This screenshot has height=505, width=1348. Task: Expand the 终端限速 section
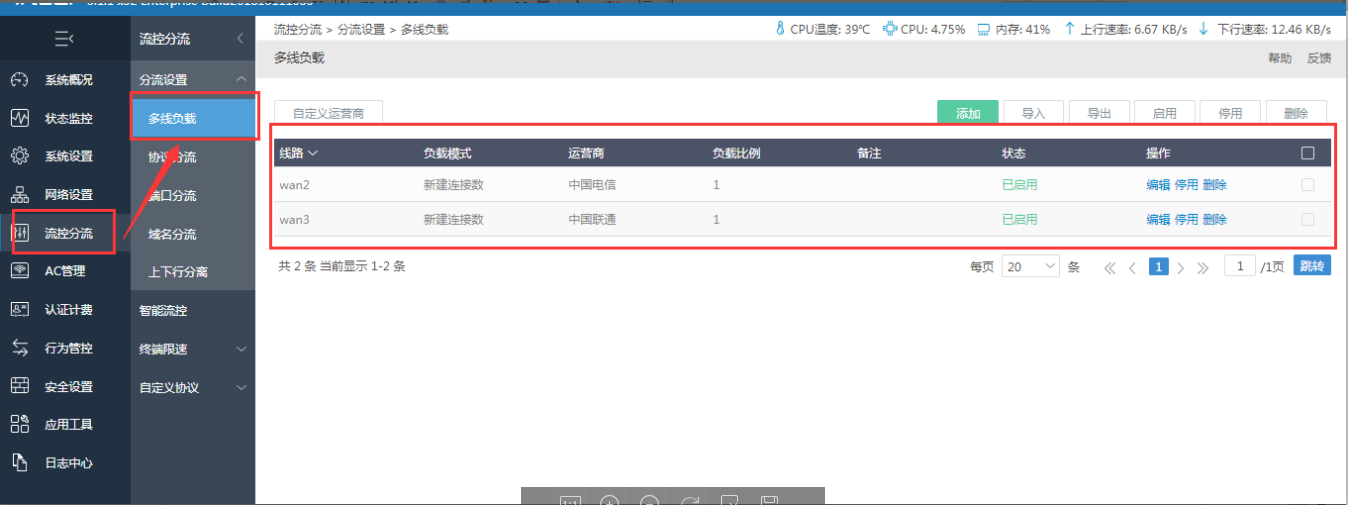240,349
